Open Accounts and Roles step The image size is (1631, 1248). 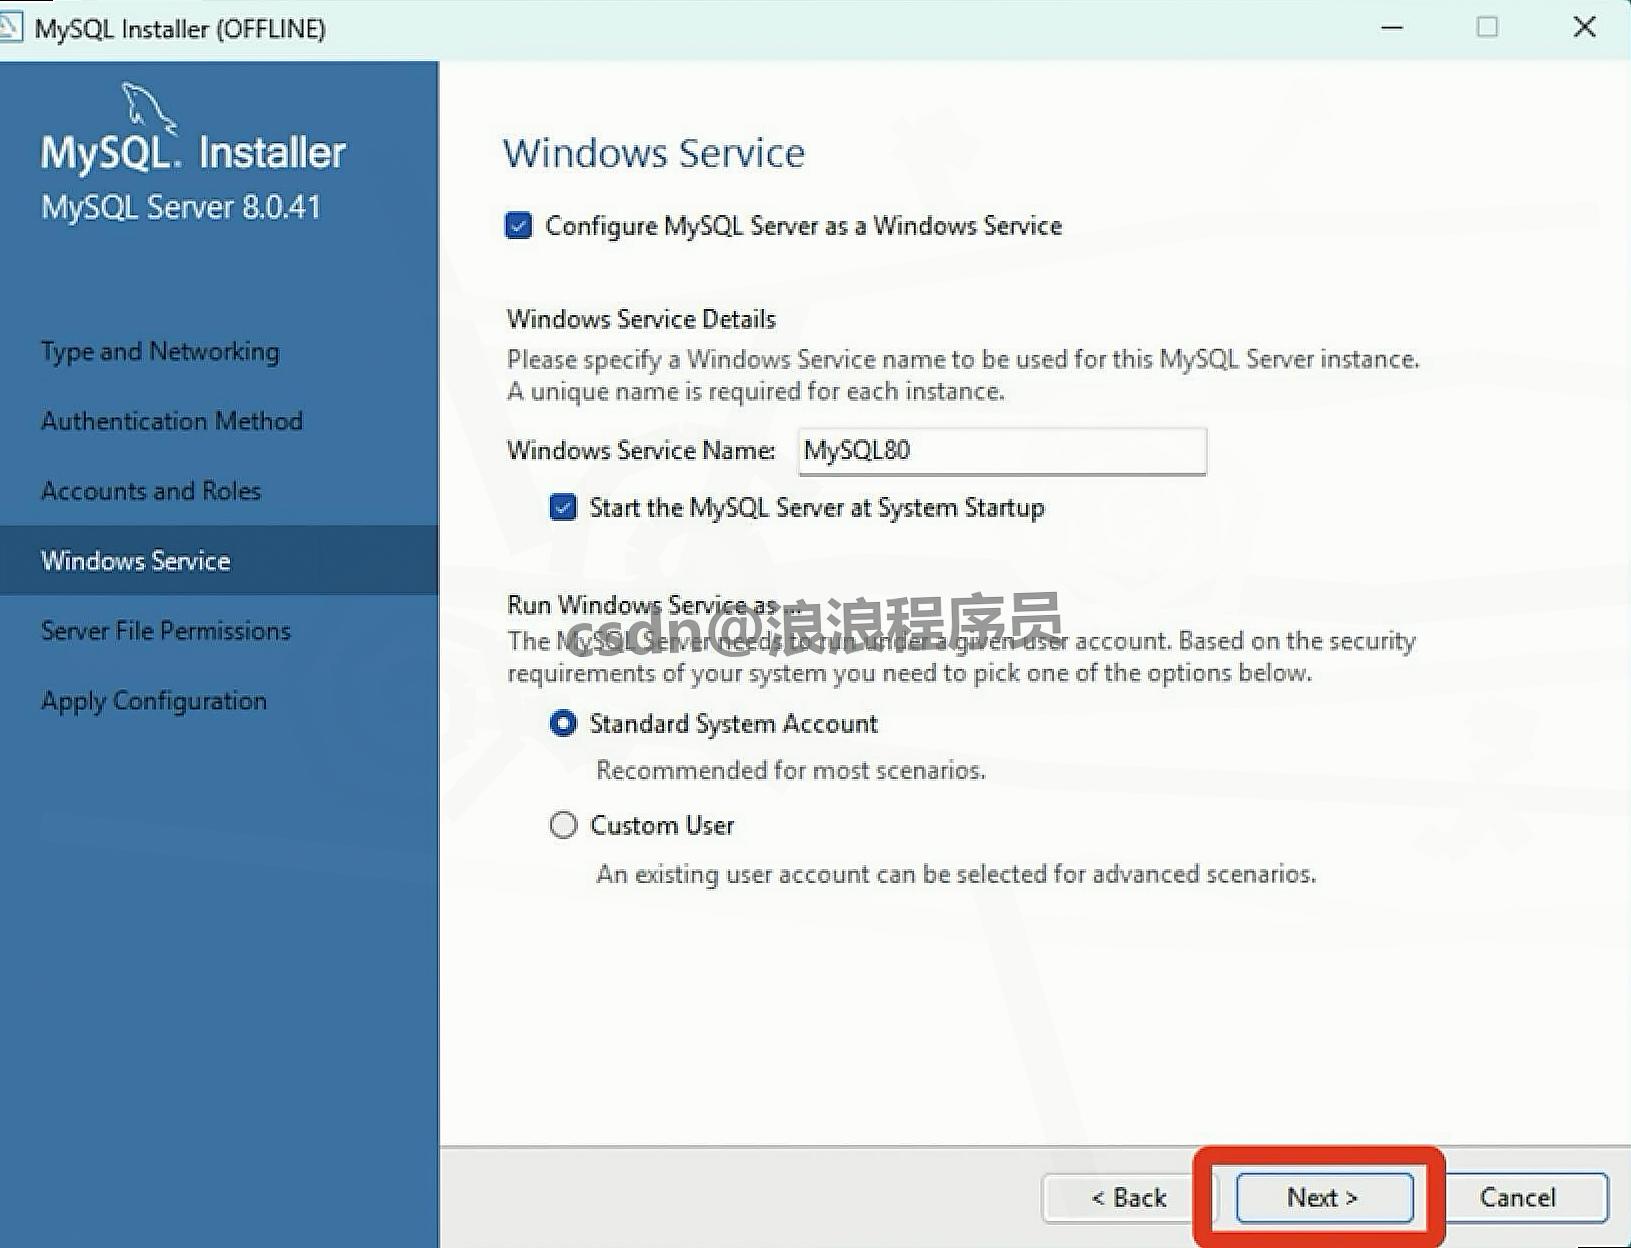(151, 491)
